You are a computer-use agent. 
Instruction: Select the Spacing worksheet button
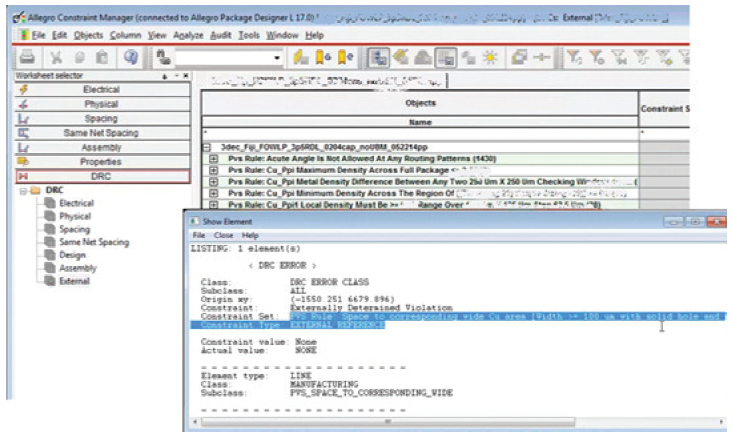tap(103, 118)
